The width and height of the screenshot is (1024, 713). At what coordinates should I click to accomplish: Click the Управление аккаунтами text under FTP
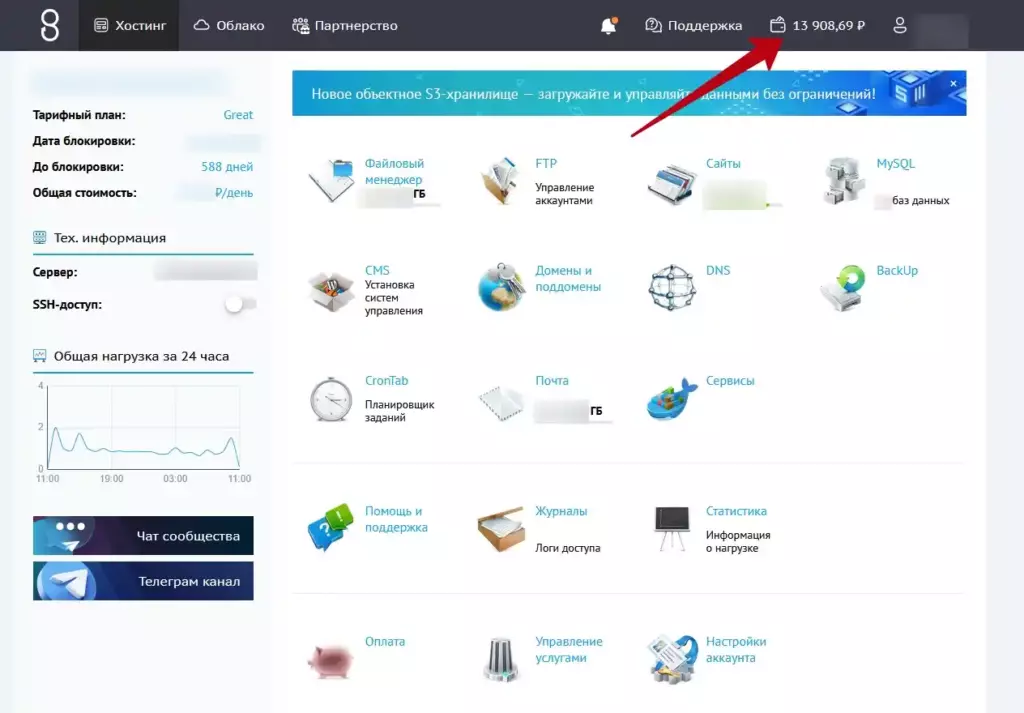click(564, 194)
